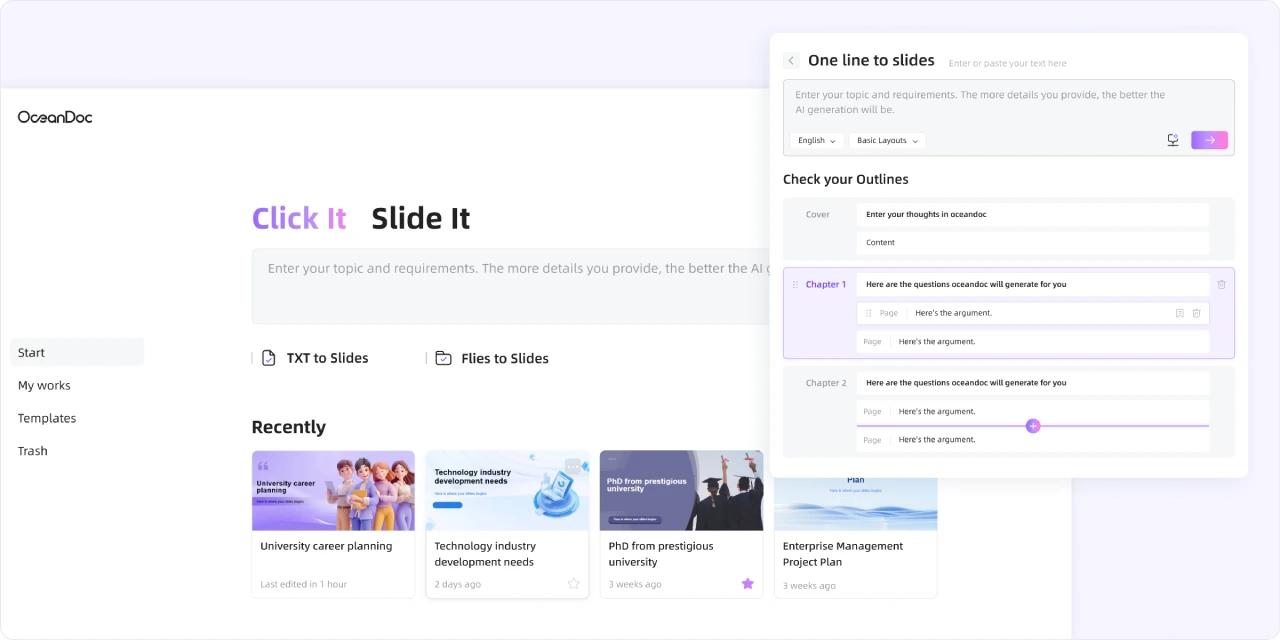The width and height of the screenshot is (1280, 640).
Task: Open the more options on Technology industry card
Action: (x=573, y=465)
